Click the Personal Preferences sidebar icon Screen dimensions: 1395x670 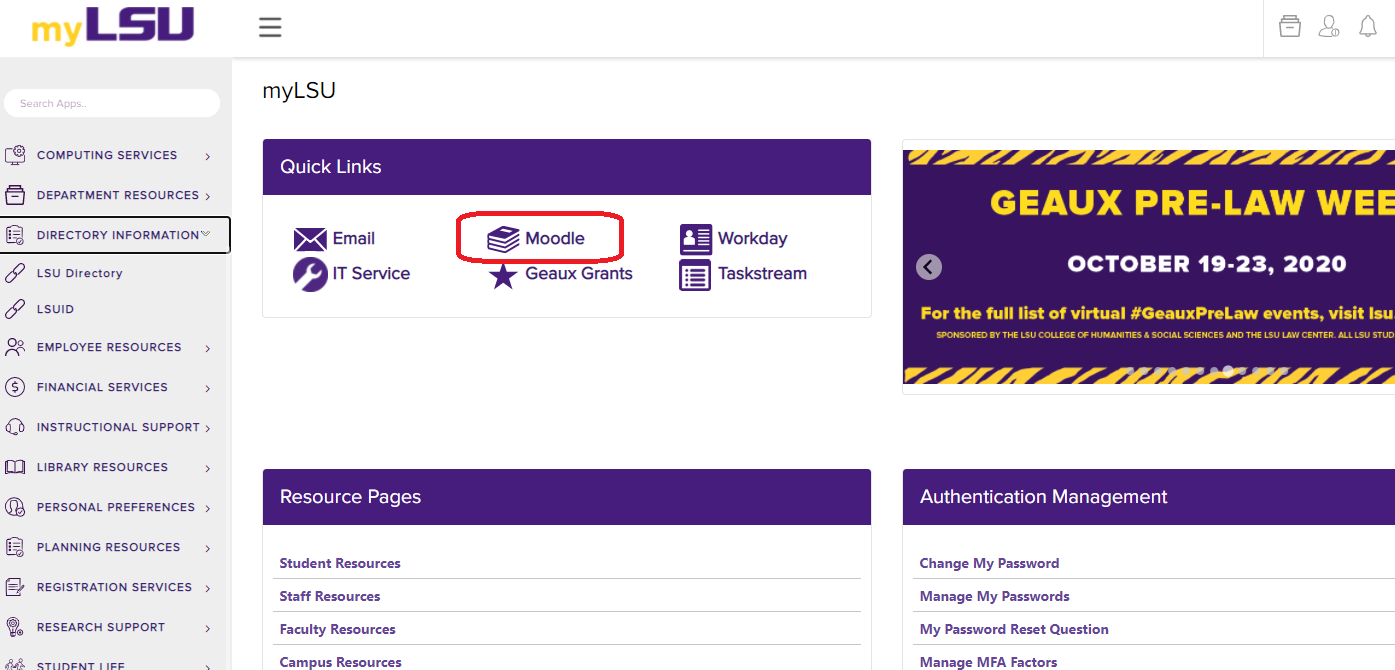pyautogui.click(x=15, y=507)
